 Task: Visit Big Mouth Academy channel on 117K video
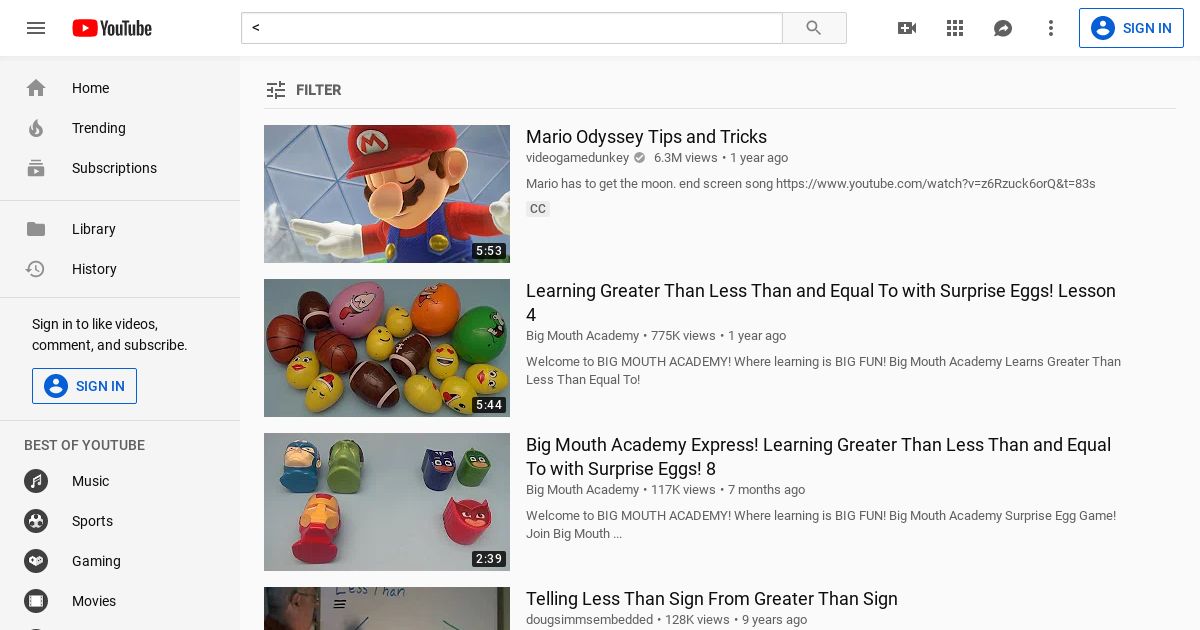coord(582,490)
